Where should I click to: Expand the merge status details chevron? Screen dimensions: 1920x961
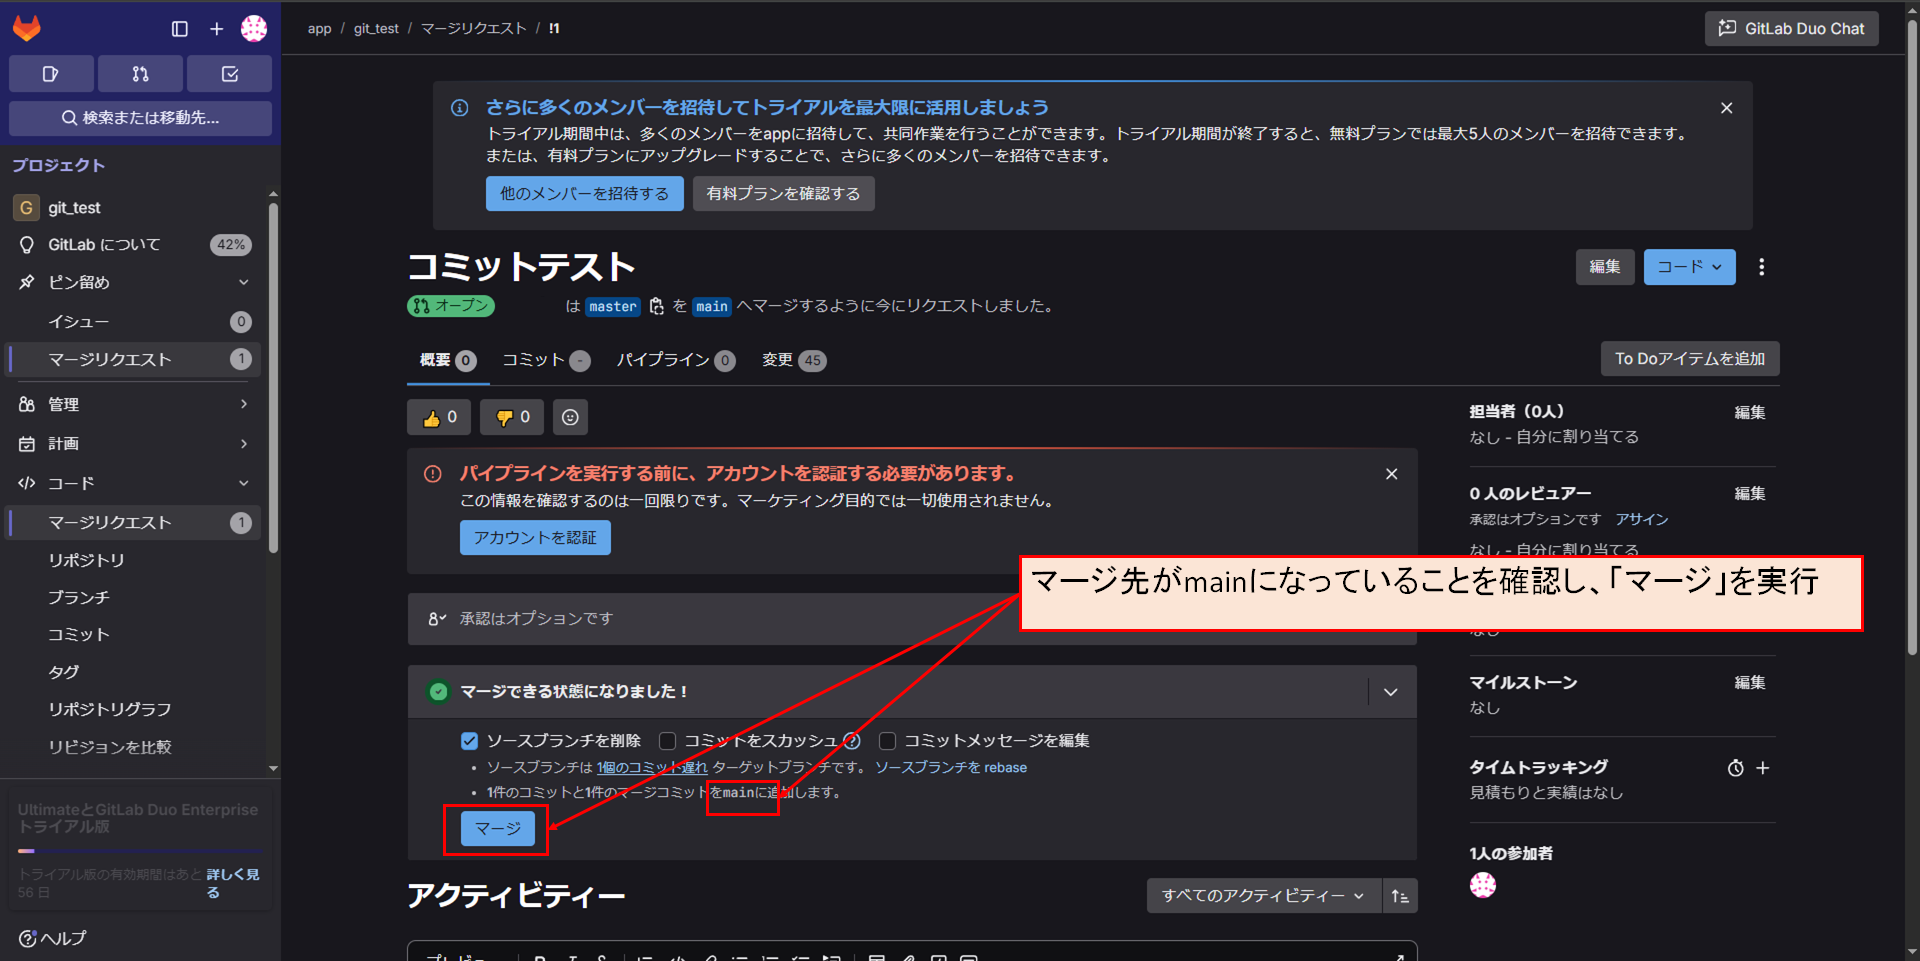[x=1390, y=692]
